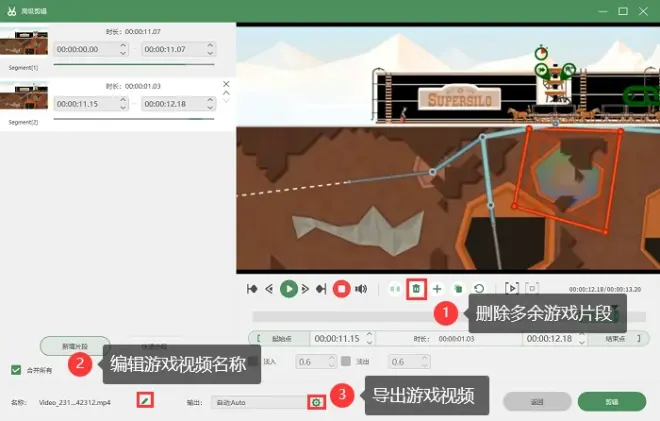This screenshot has height=421, width=660.
Task: Click Segment[1] end field 00:00:11.07
Action: click(178, 49)
